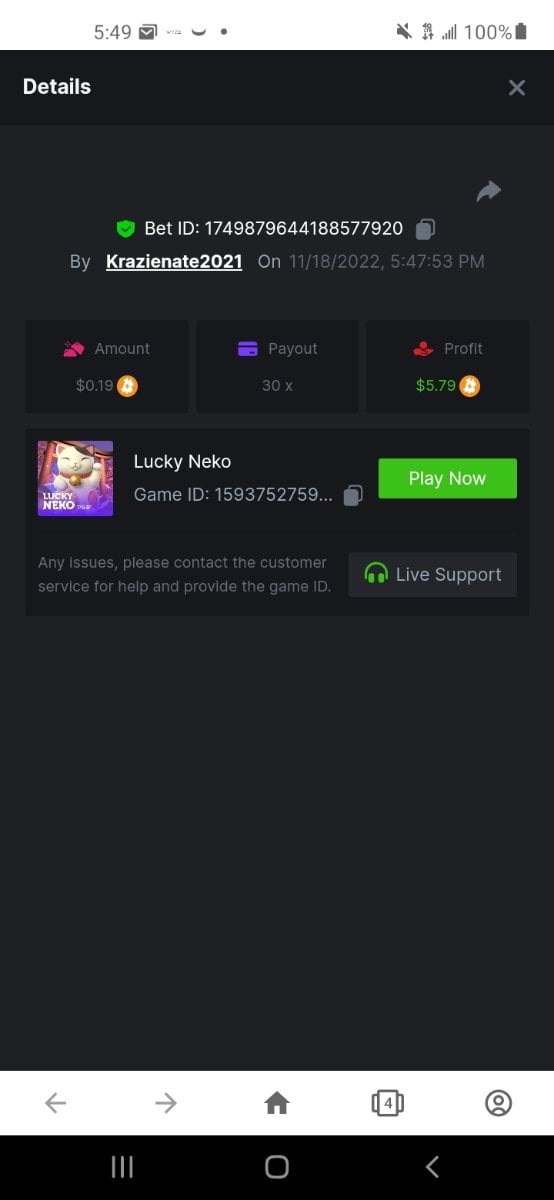Go back using browser left arrow
554x1200 pixels.
(x=56, y=1103)
